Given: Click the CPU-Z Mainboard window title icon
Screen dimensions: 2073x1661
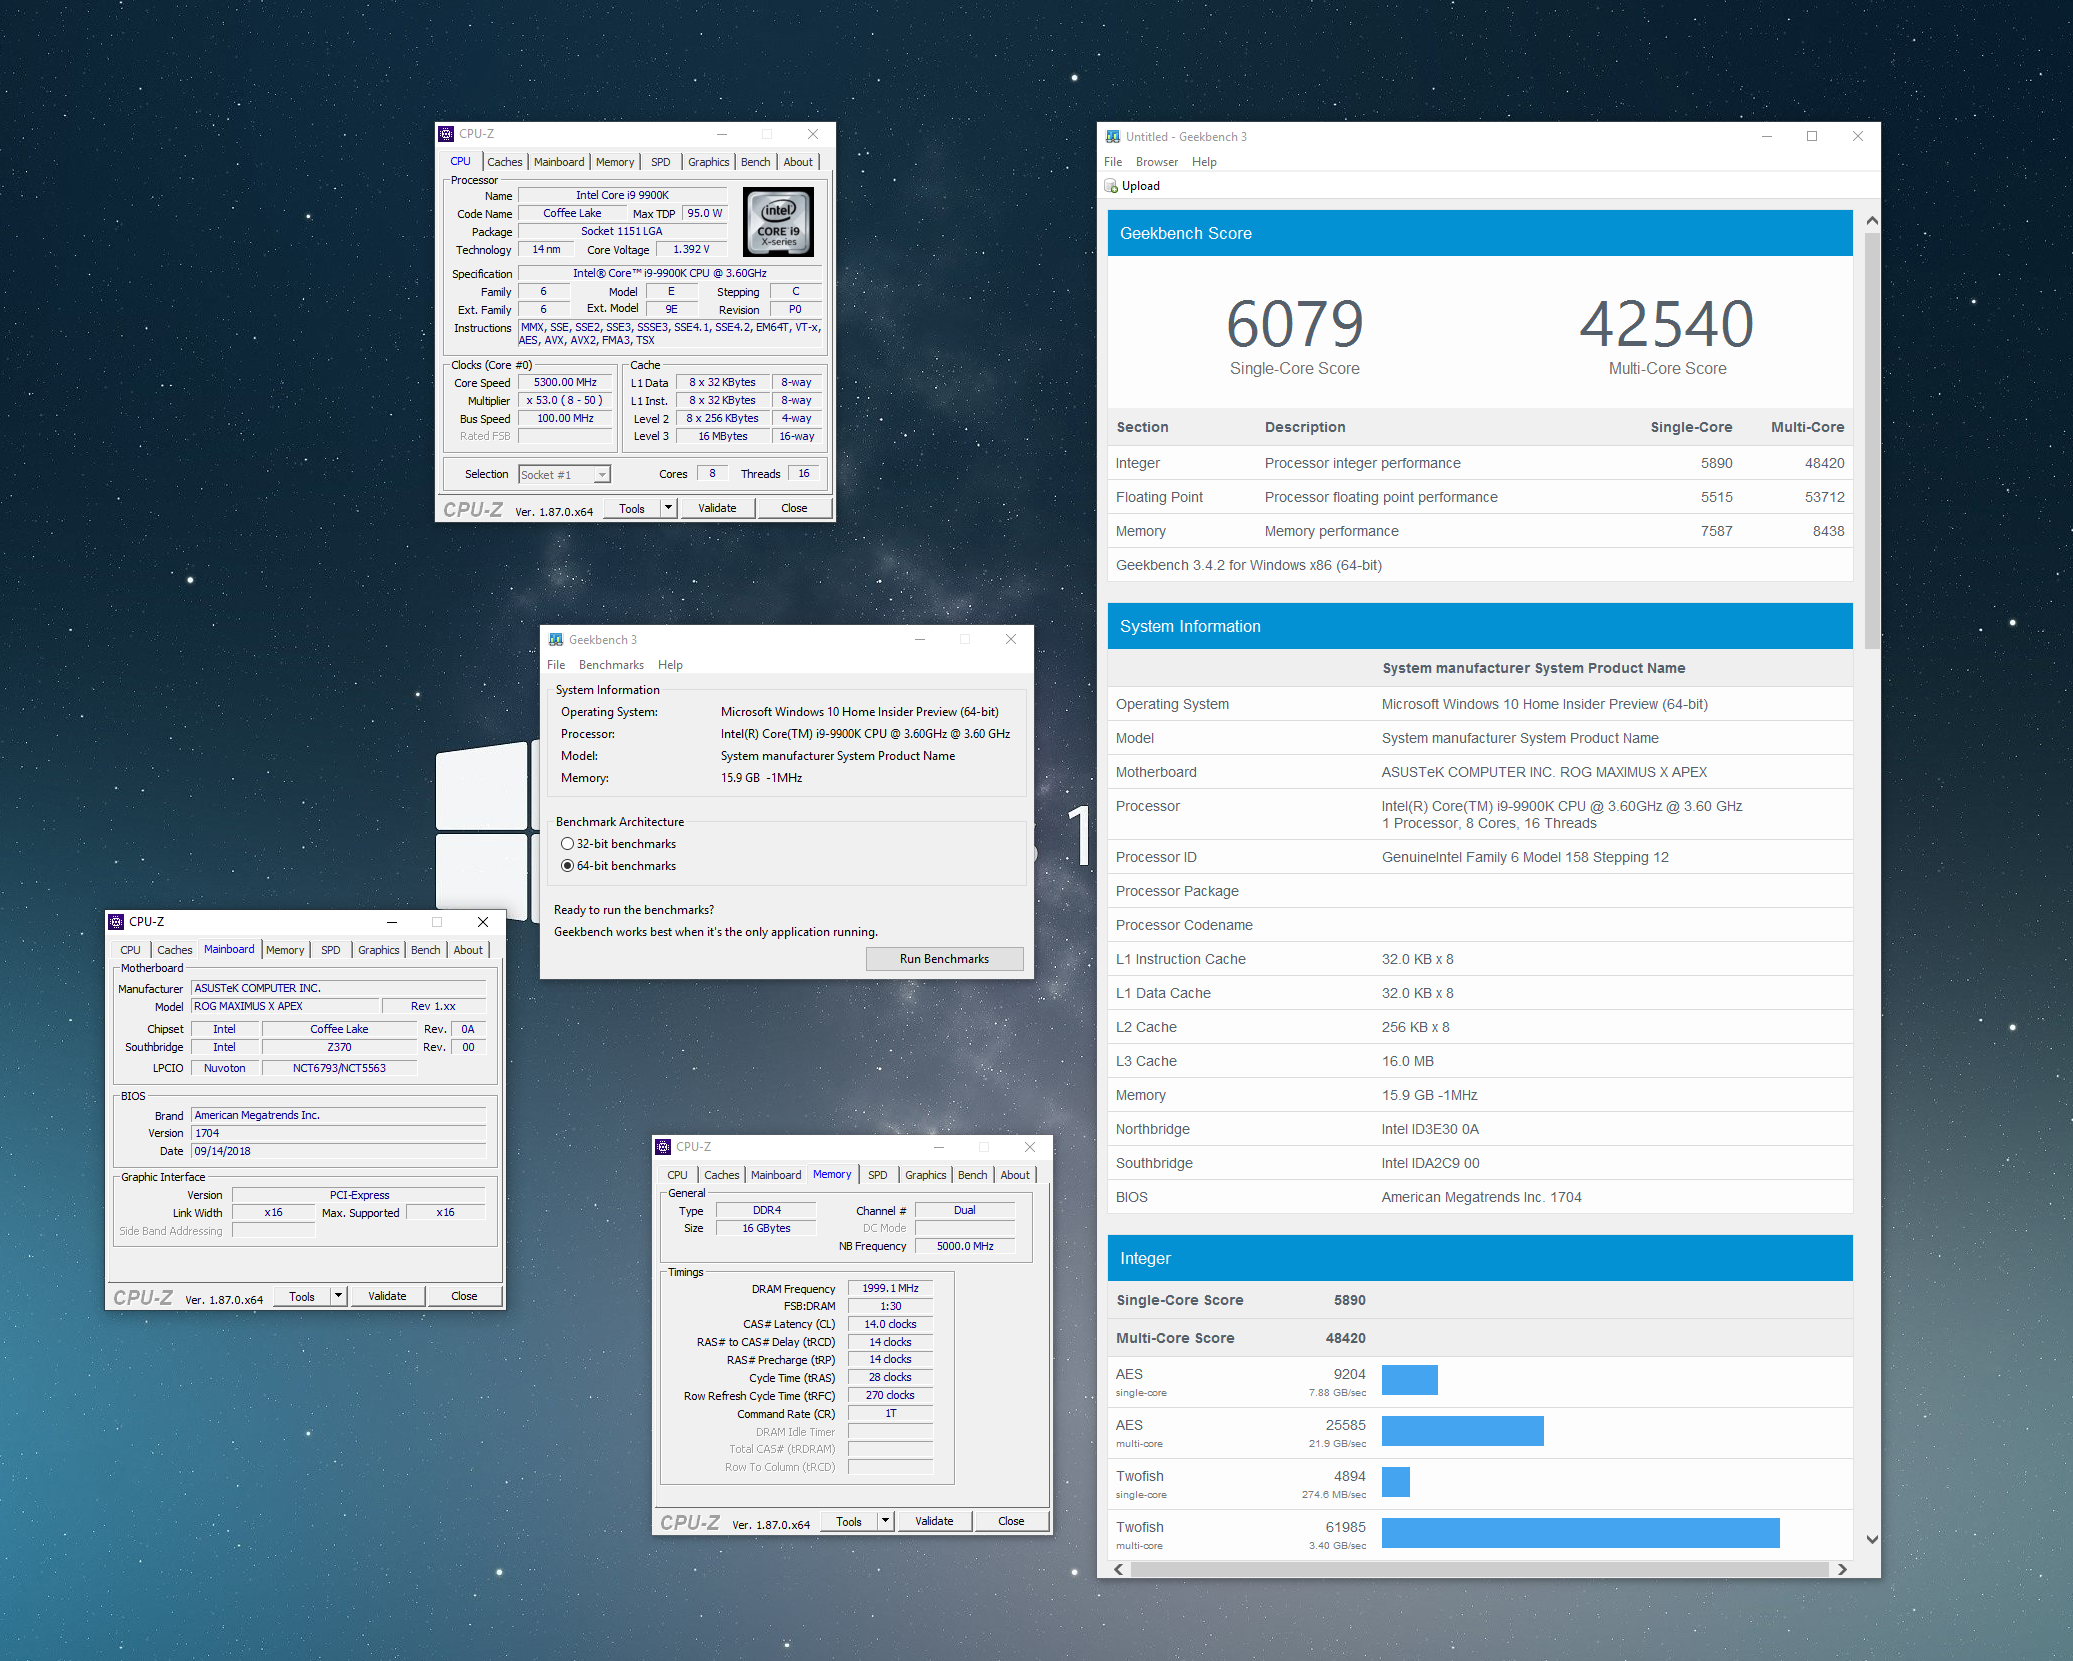Looking at the screenshot, I should pos(116,922).
